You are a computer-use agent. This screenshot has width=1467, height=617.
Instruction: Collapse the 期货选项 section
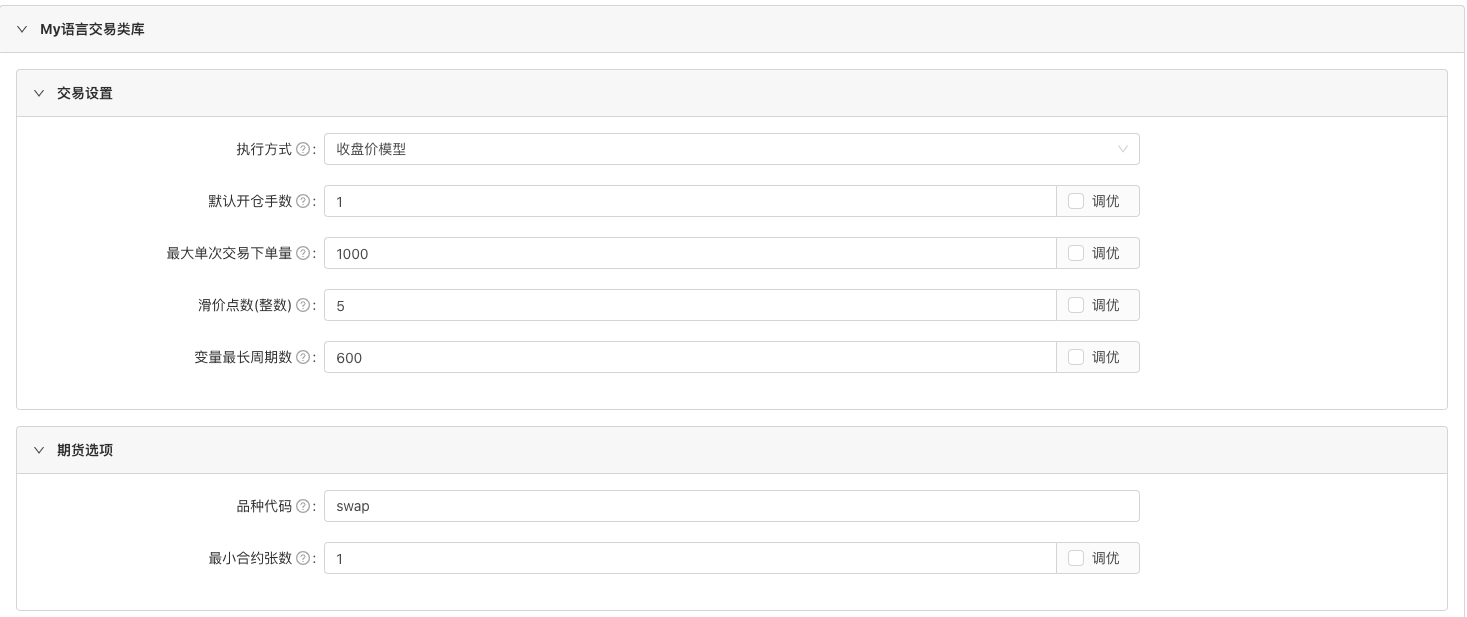point(39,450)
